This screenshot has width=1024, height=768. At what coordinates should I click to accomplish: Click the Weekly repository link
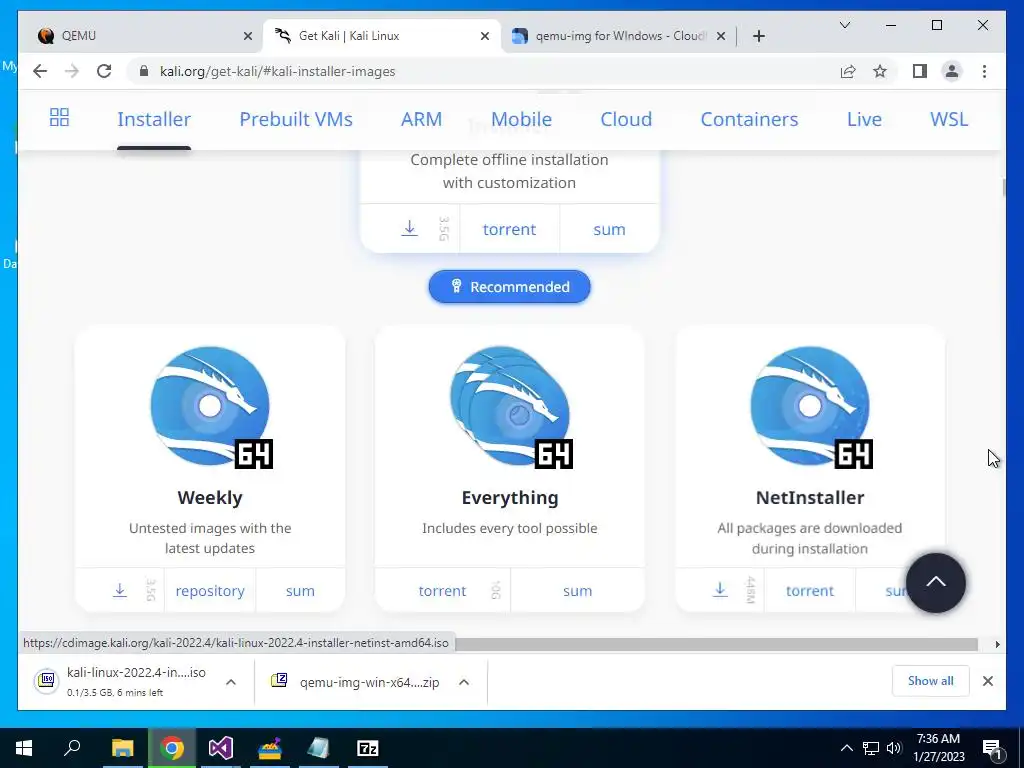coord(210,590)
